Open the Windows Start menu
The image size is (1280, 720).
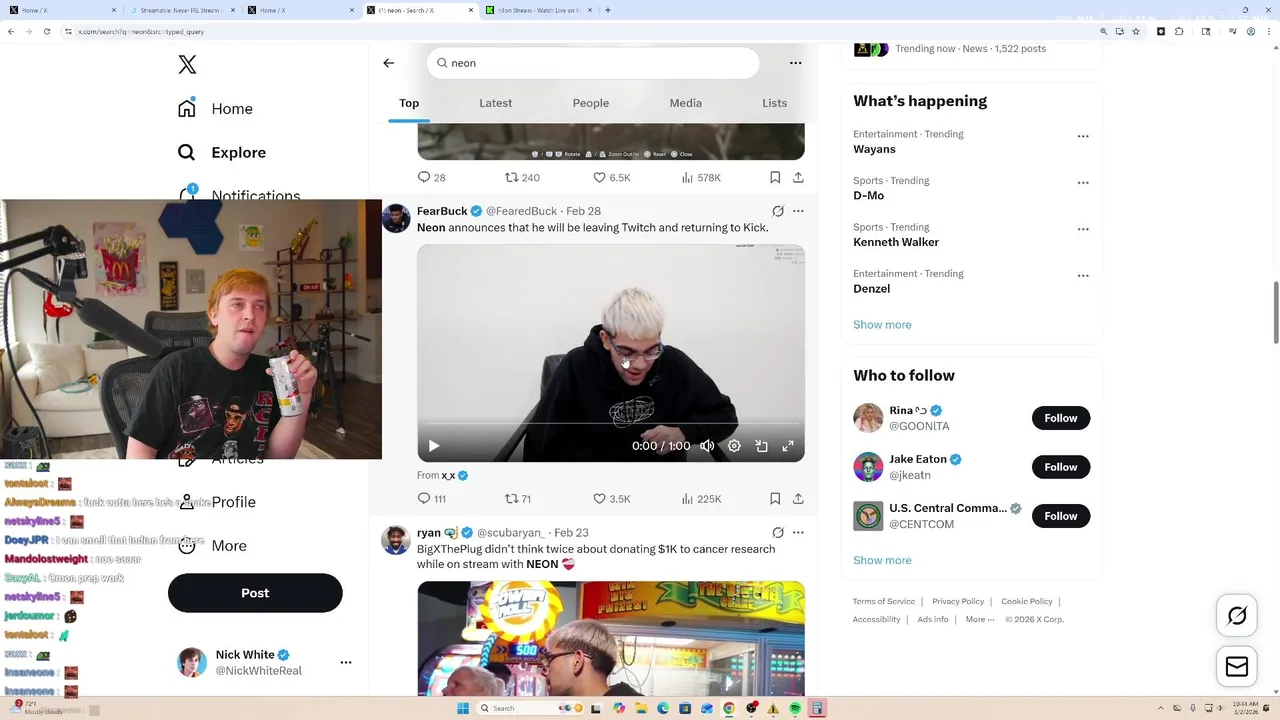pyautogui.click(x=463, y=708)
